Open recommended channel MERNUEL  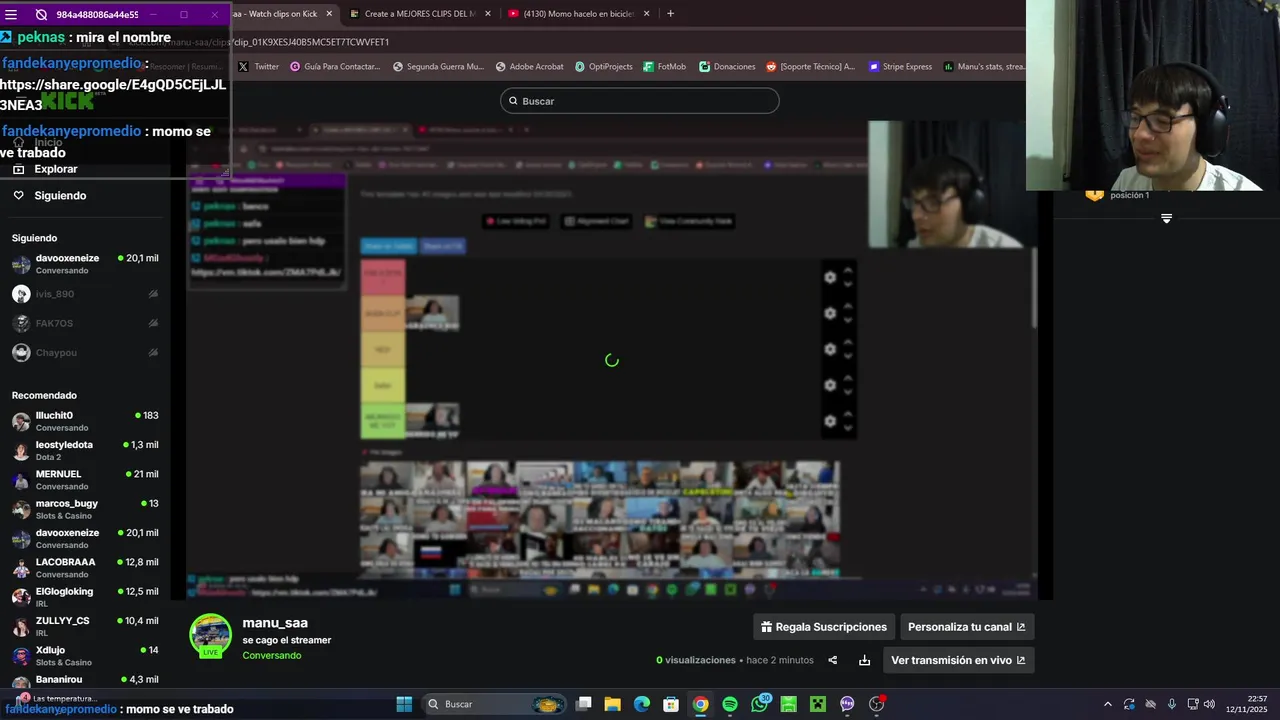coord(85,480)
